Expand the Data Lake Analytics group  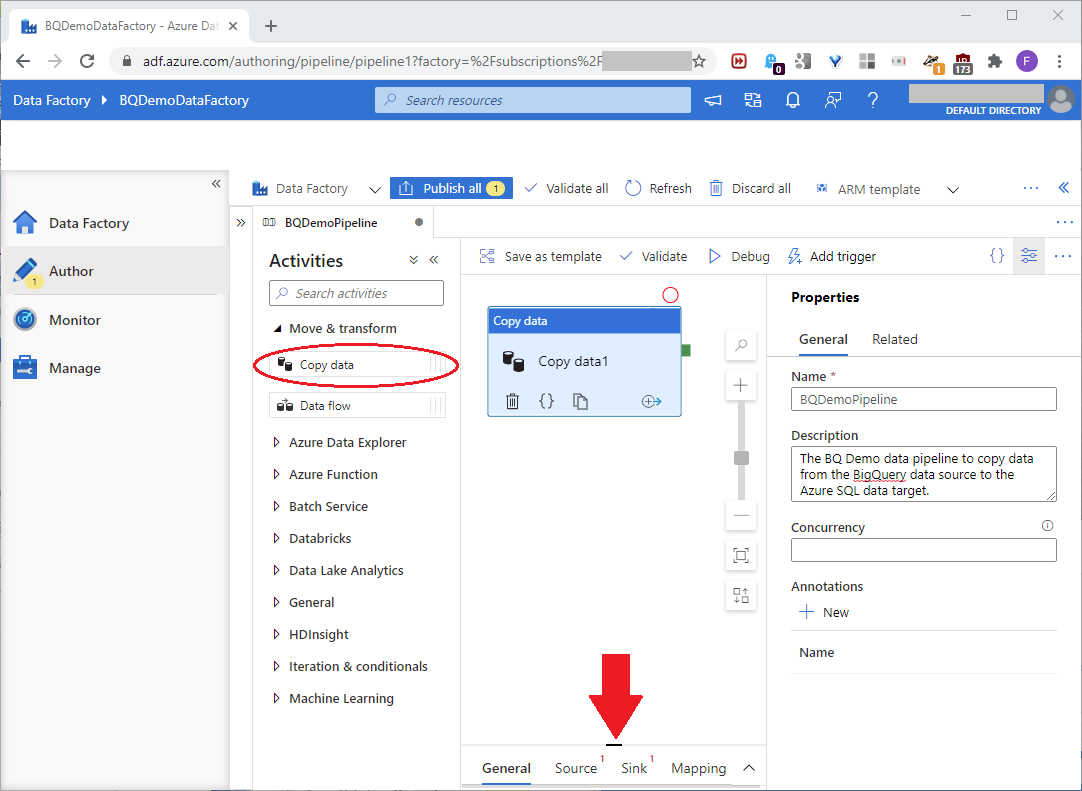(x=277, y=570)
